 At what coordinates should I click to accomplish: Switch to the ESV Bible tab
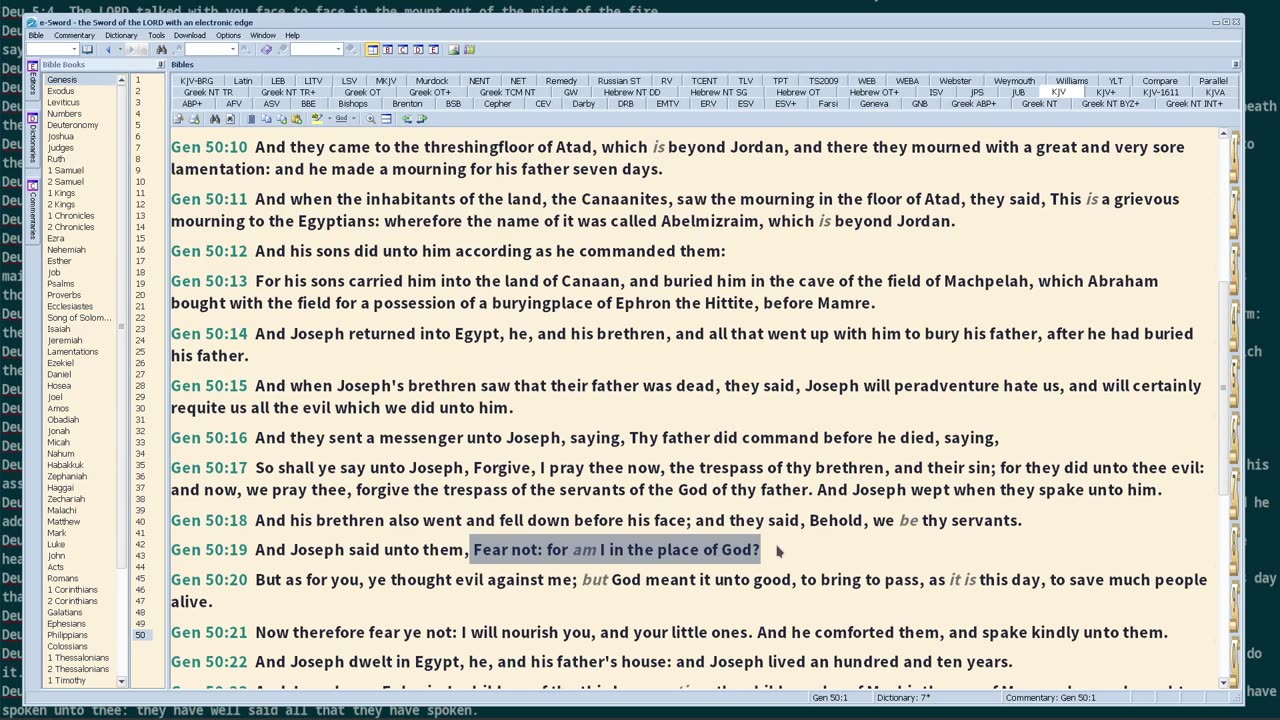746,104
